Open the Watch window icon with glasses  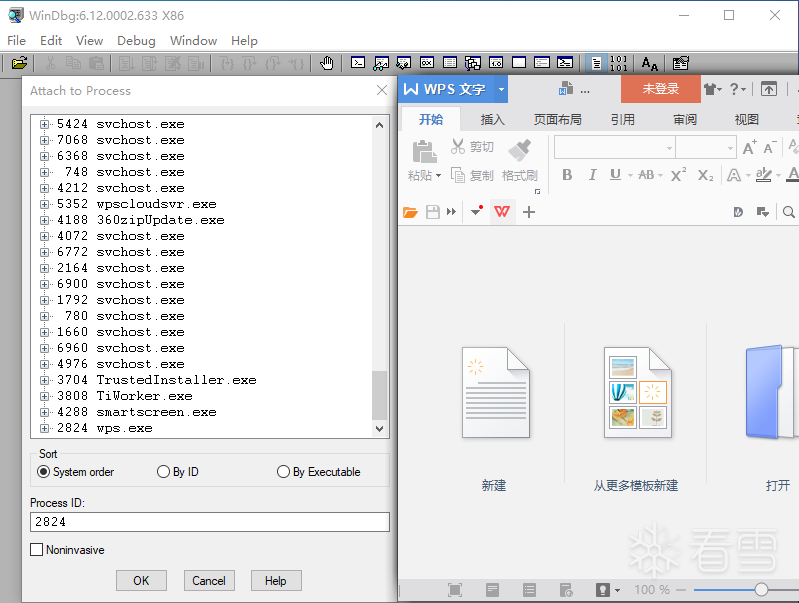[381, 63]
